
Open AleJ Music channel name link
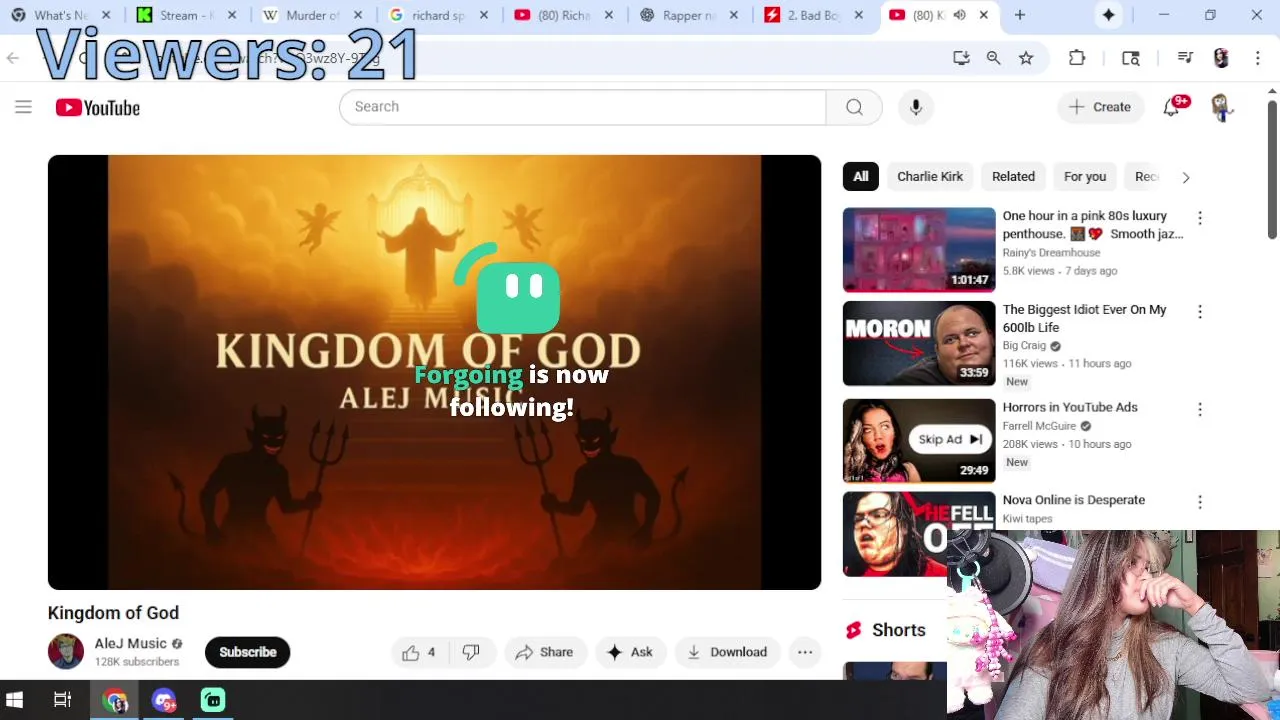coord(131,644)
